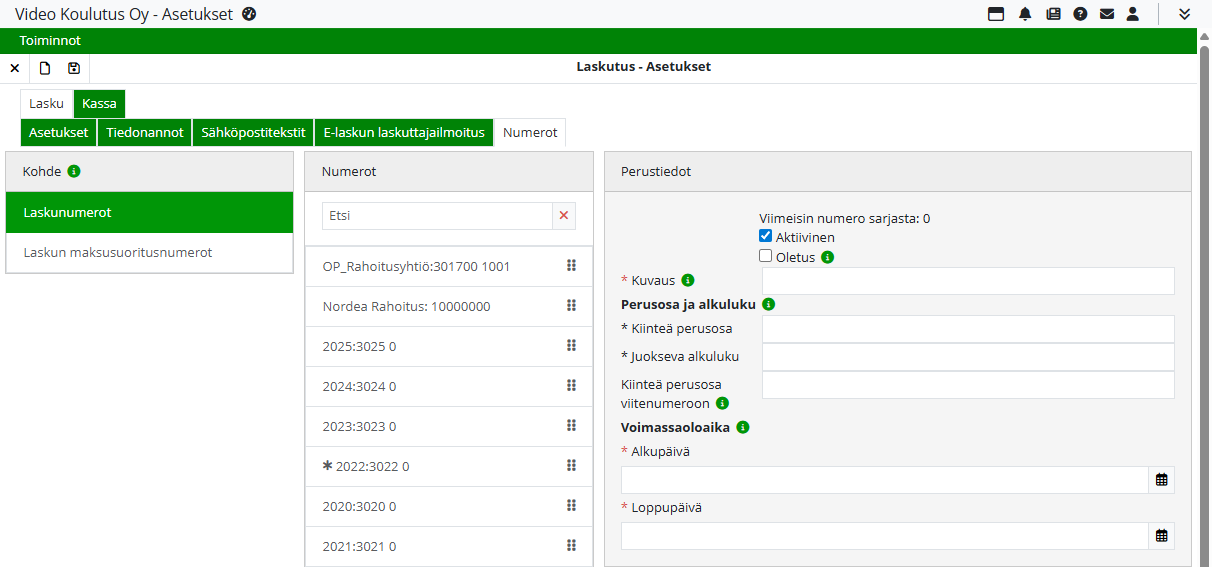This screenshot has height=567, width=1212.
Task: Click the new document icon
Action: pos(45,68)
